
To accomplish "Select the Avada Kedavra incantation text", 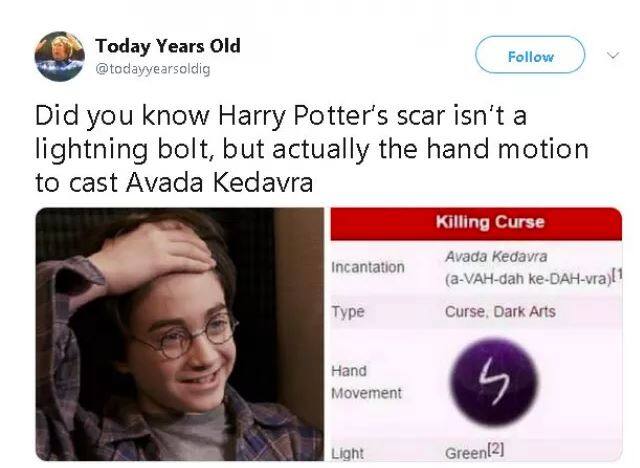I will (x=496, y=257).
